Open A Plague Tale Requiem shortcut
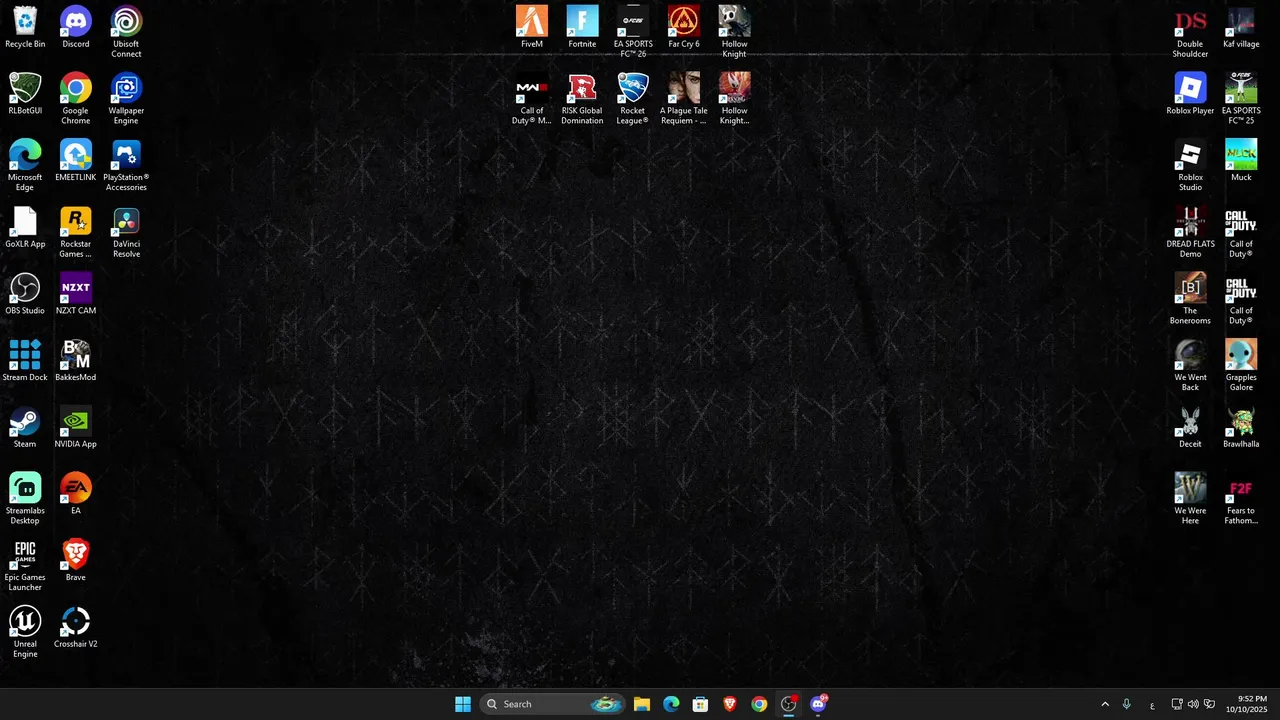 click(x=684, y=99)
